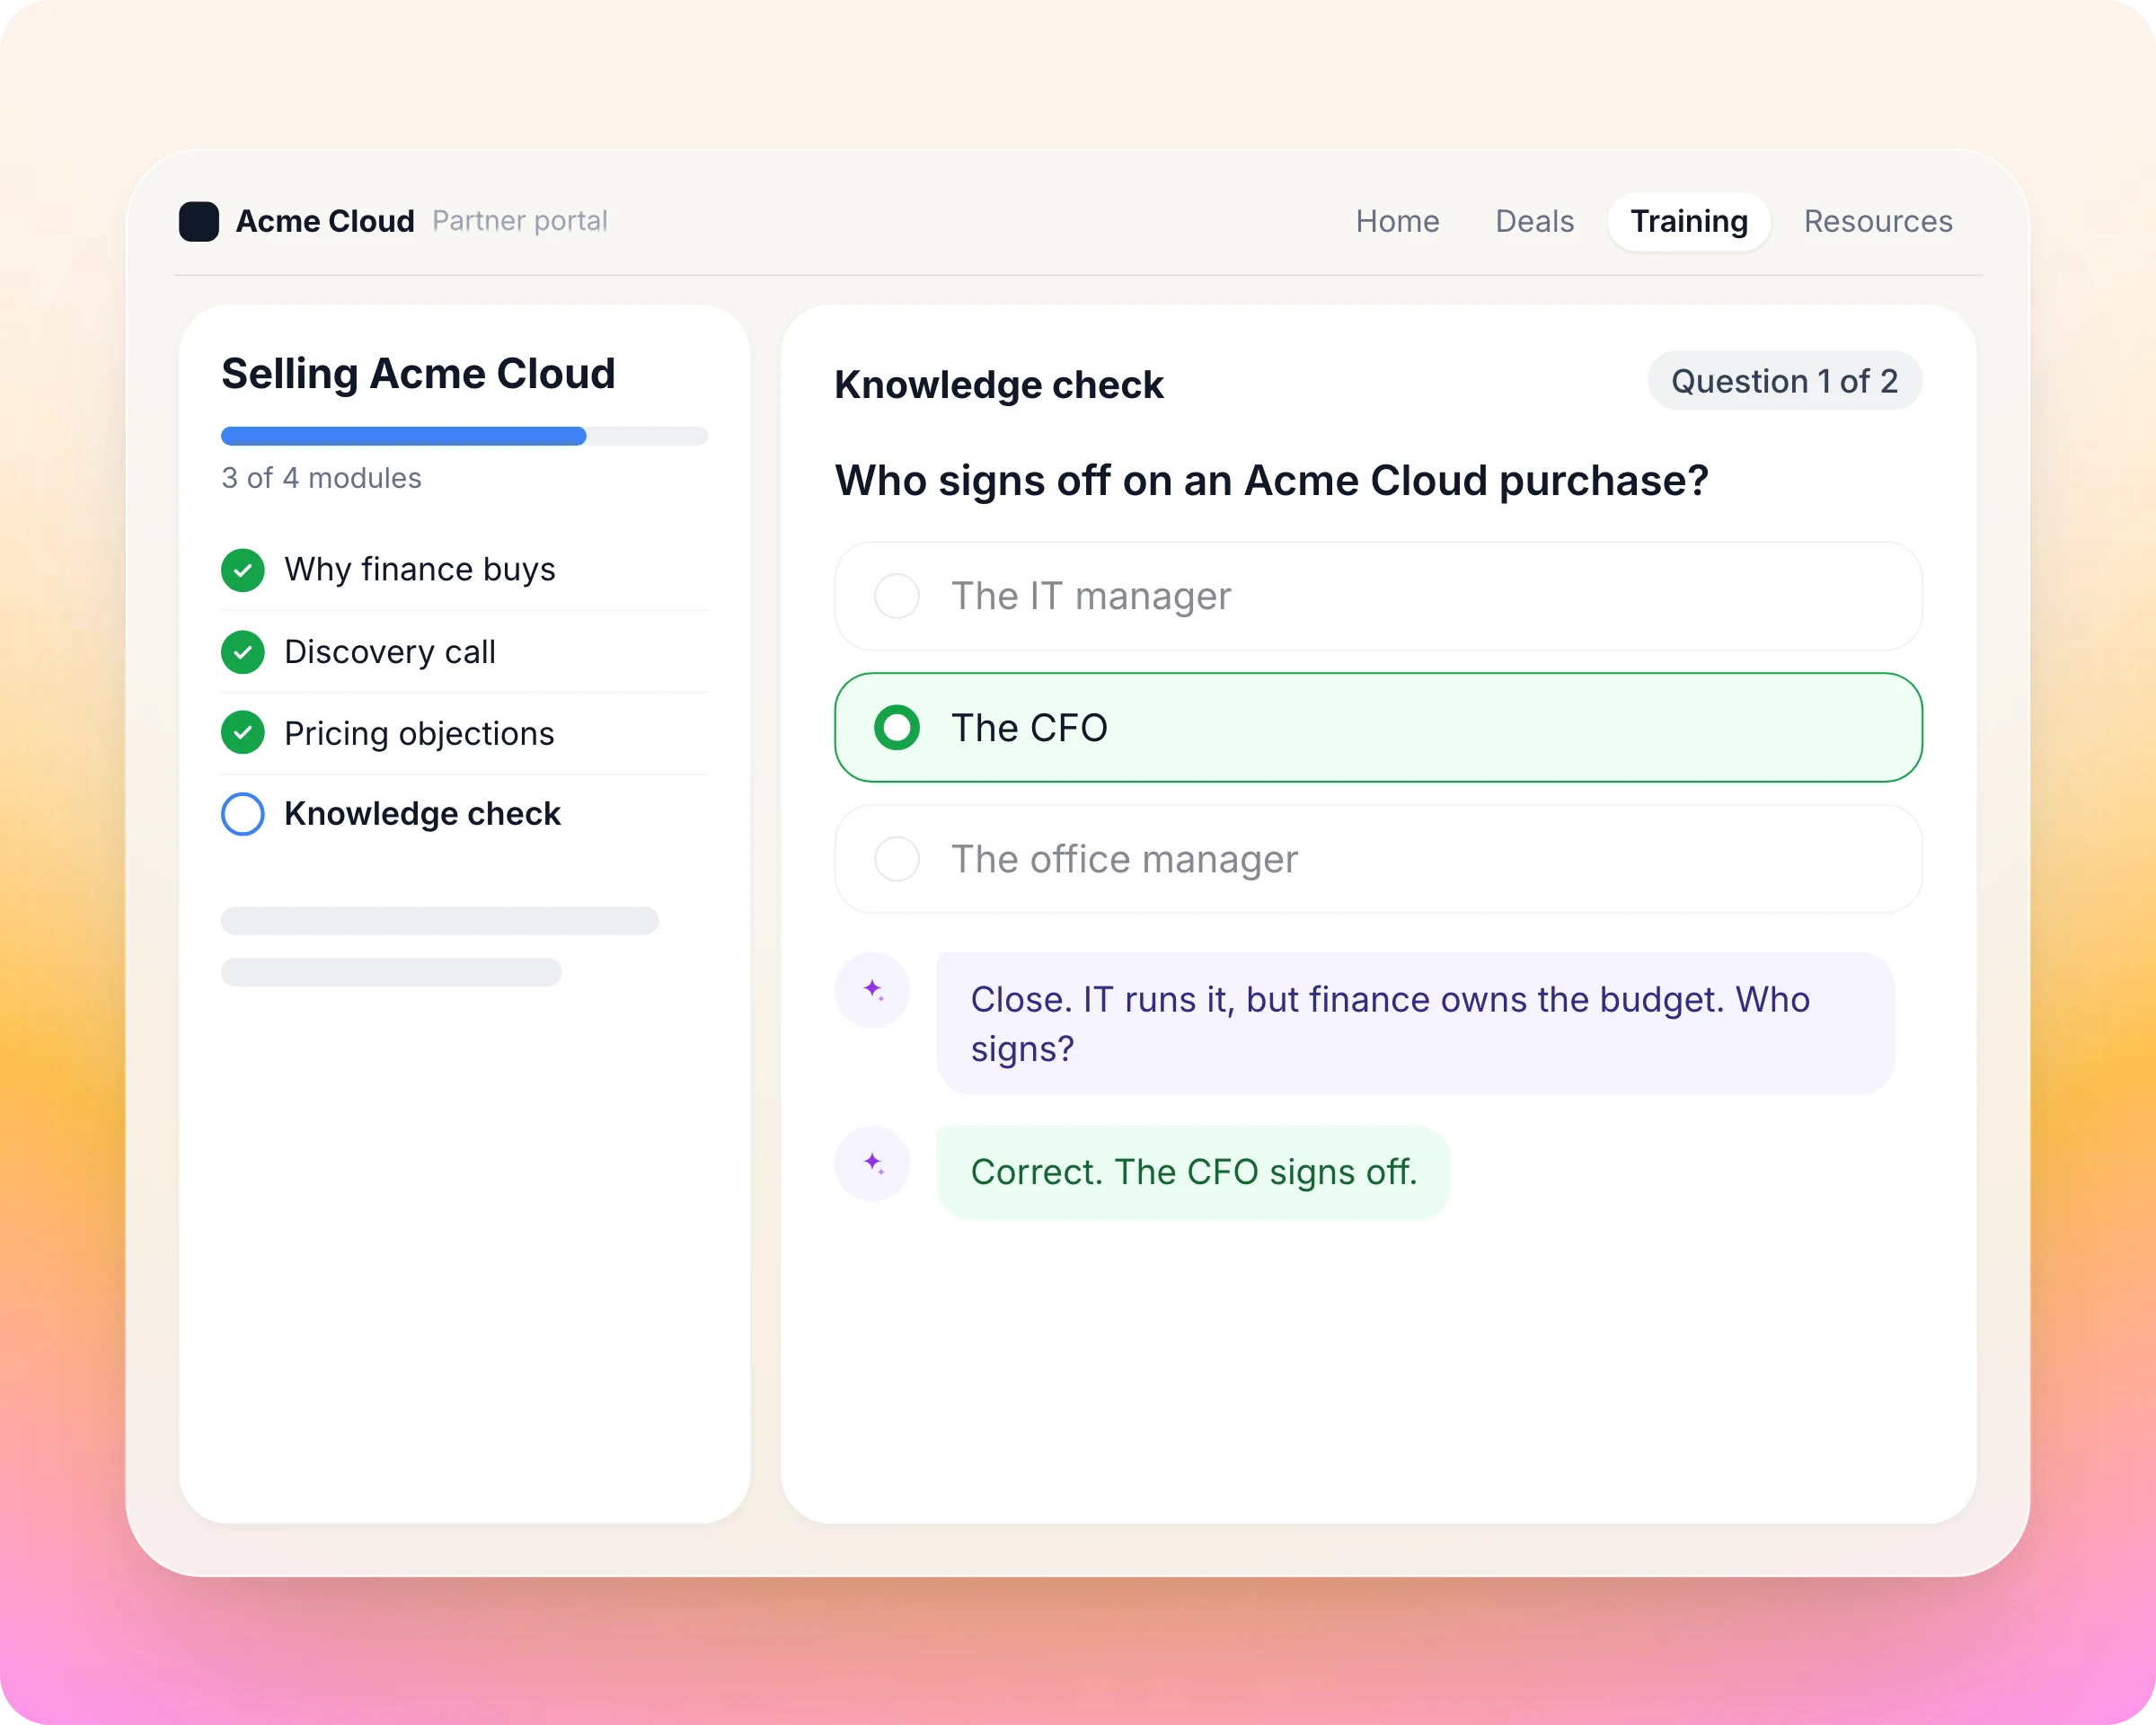Image resolution: width=2156 pixels, height=1725 pixels.
Task: Click the module progress bar
Action: tap(464, 436)
